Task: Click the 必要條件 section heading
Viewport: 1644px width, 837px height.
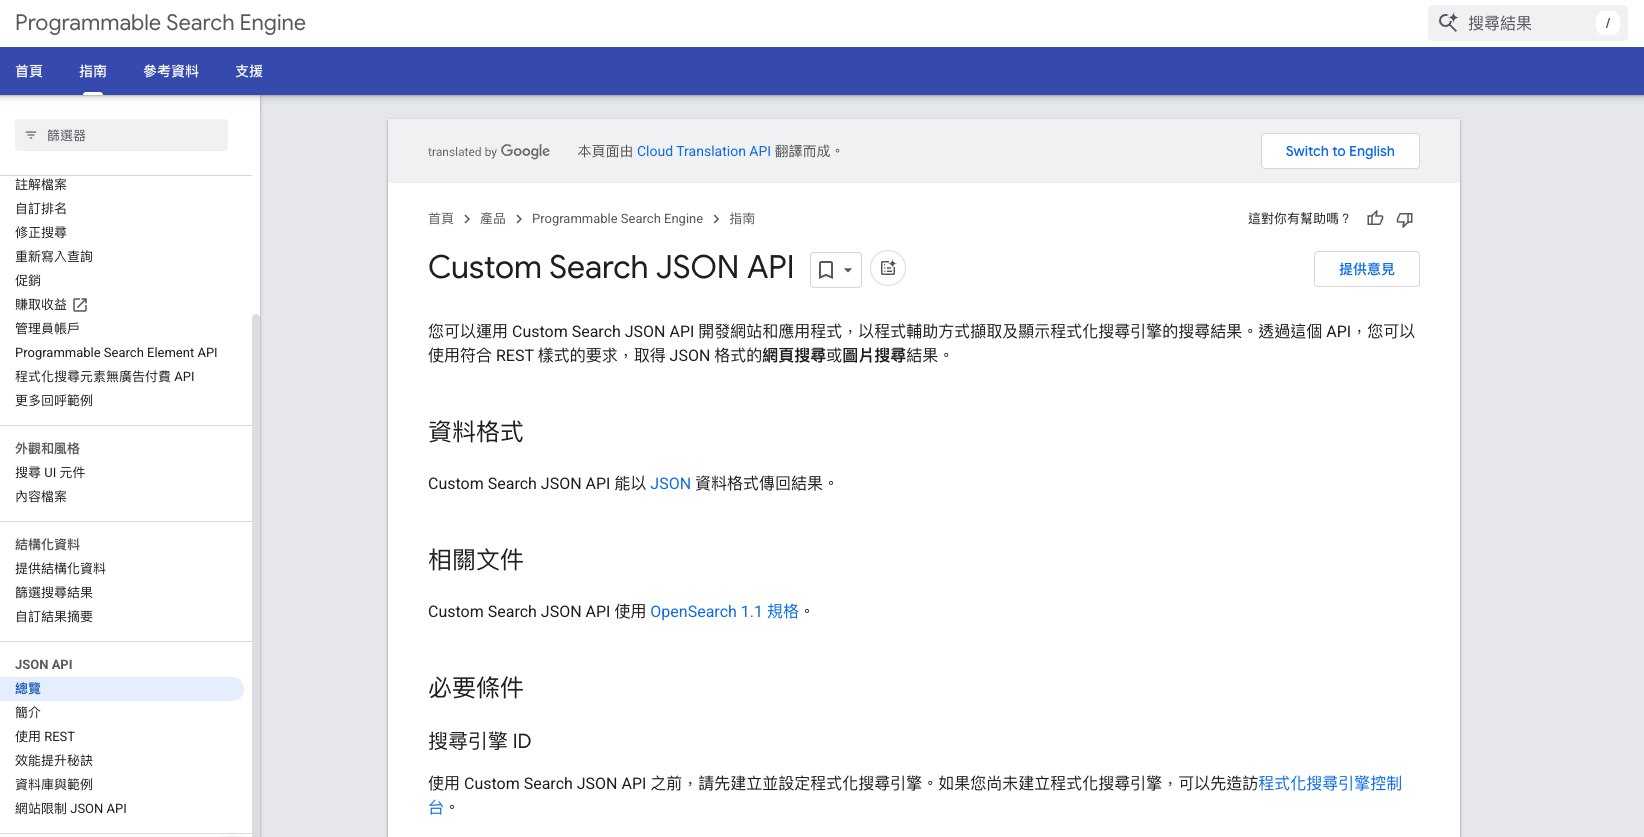Action: [x=476, y=688]
